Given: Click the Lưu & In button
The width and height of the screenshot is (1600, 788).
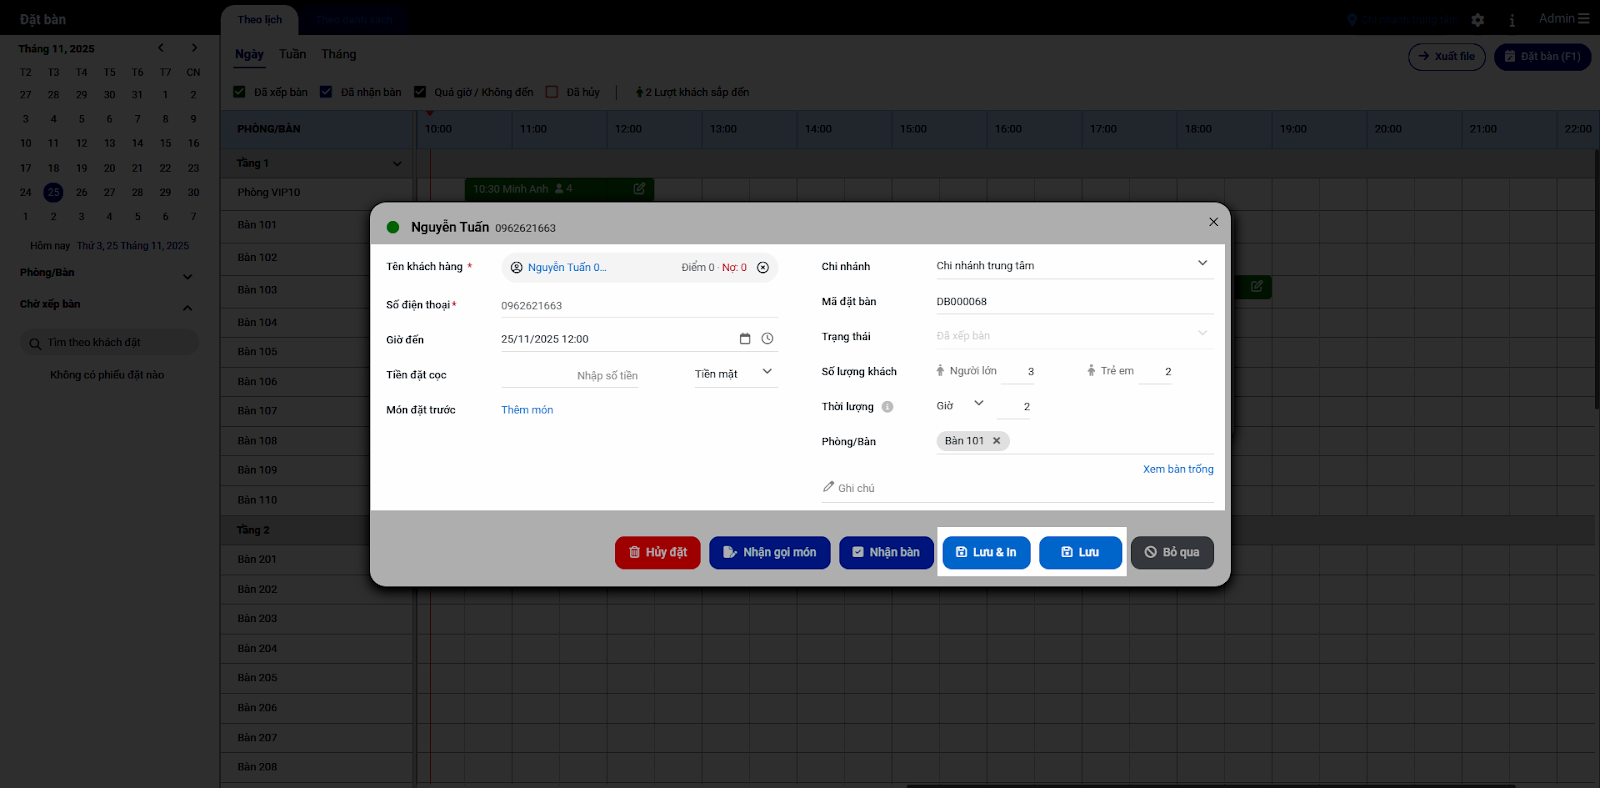Looking at the screenshot, I should [x=986, y=552].
